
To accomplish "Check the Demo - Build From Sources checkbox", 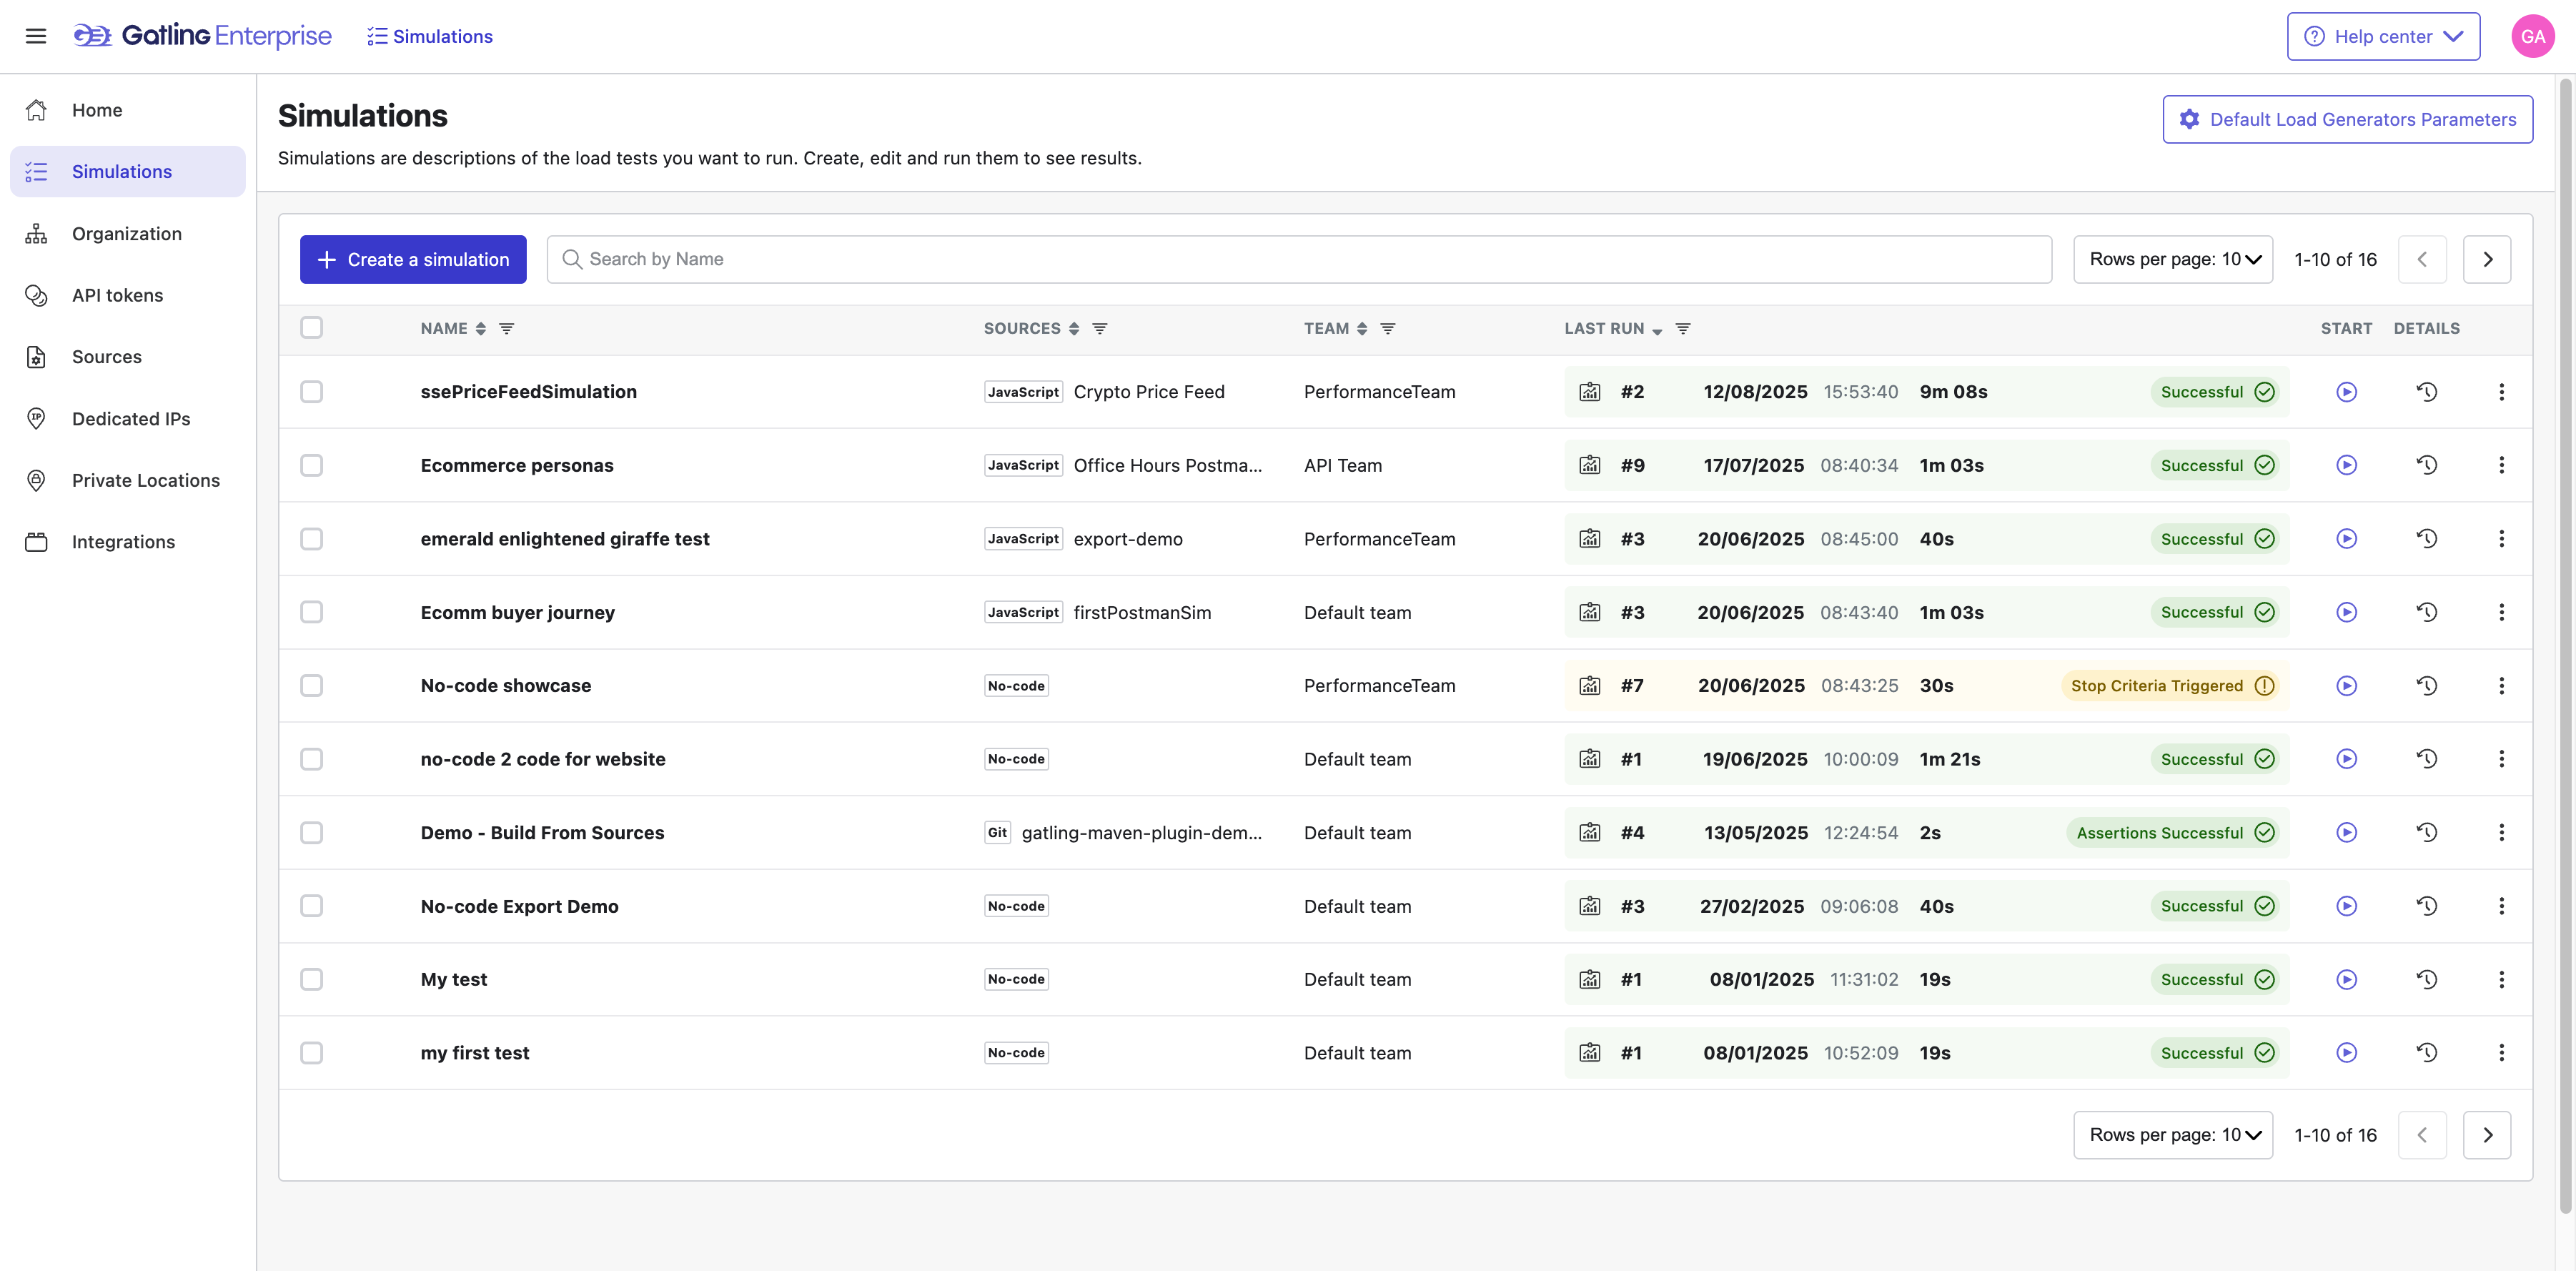I will [x=312, y=833].
